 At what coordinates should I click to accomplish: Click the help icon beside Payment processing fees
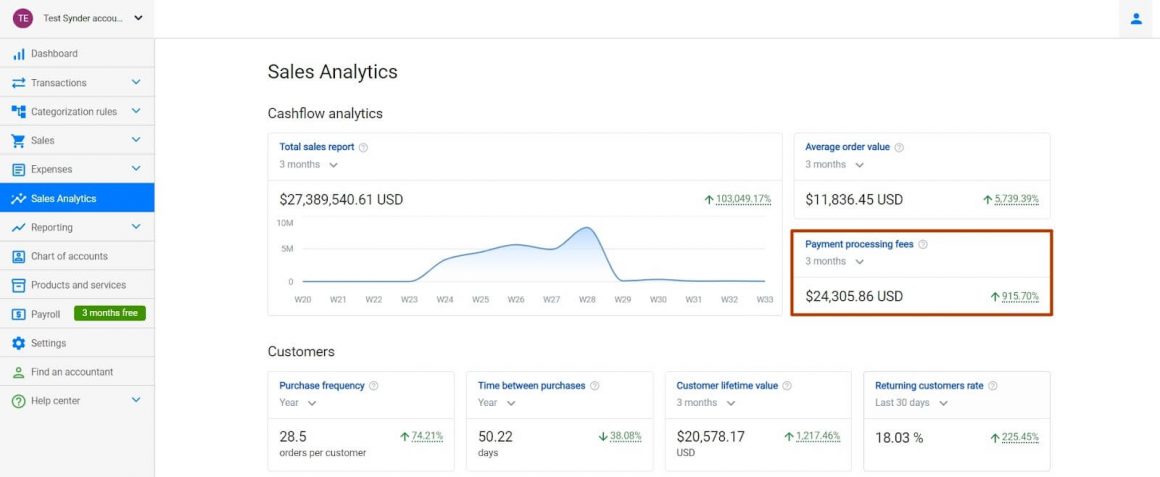[923, 244]
